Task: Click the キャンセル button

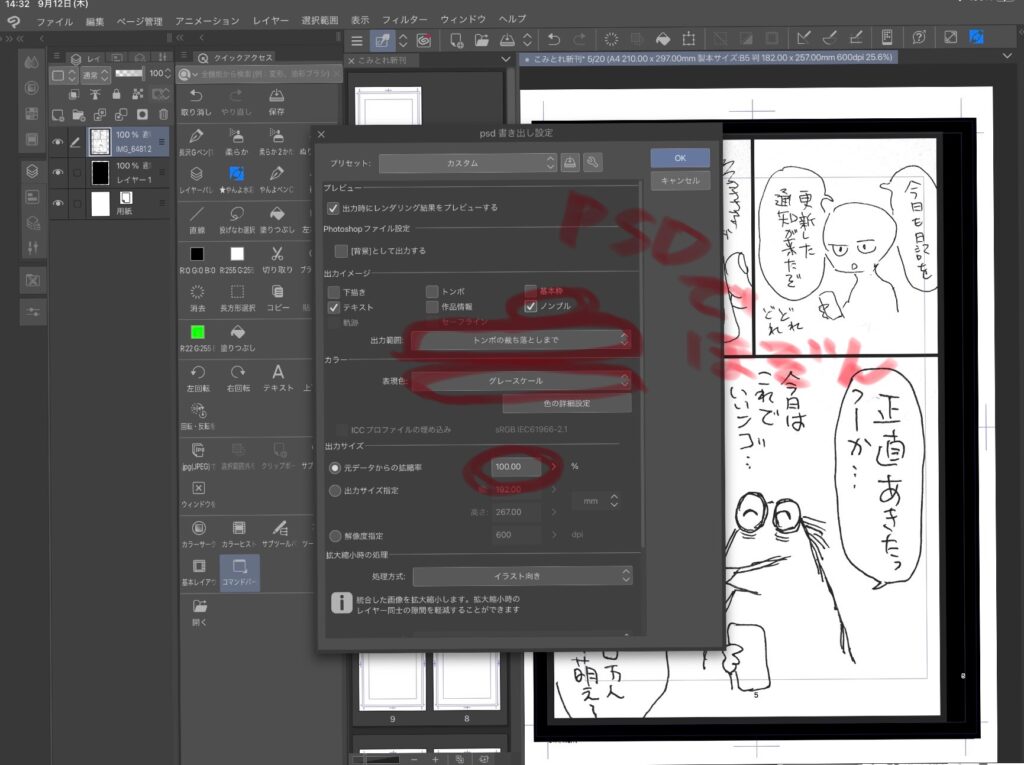Action: pyautogui.click(x=680, y=181)
